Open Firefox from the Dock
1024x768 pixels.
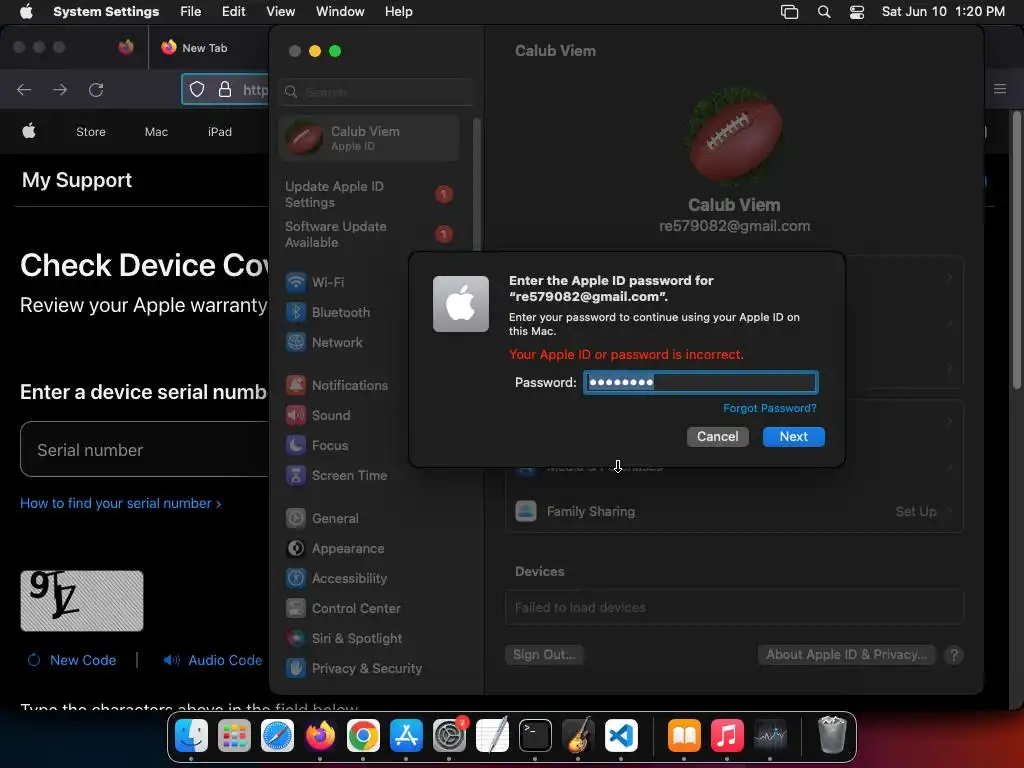[x=320, y=736]
